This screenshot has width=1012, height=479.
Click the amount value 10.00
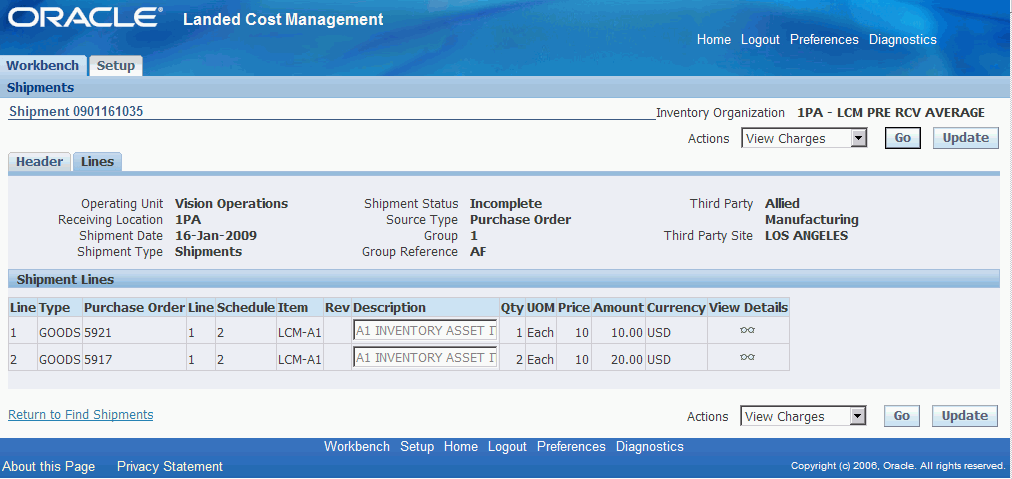coord(627,332)
